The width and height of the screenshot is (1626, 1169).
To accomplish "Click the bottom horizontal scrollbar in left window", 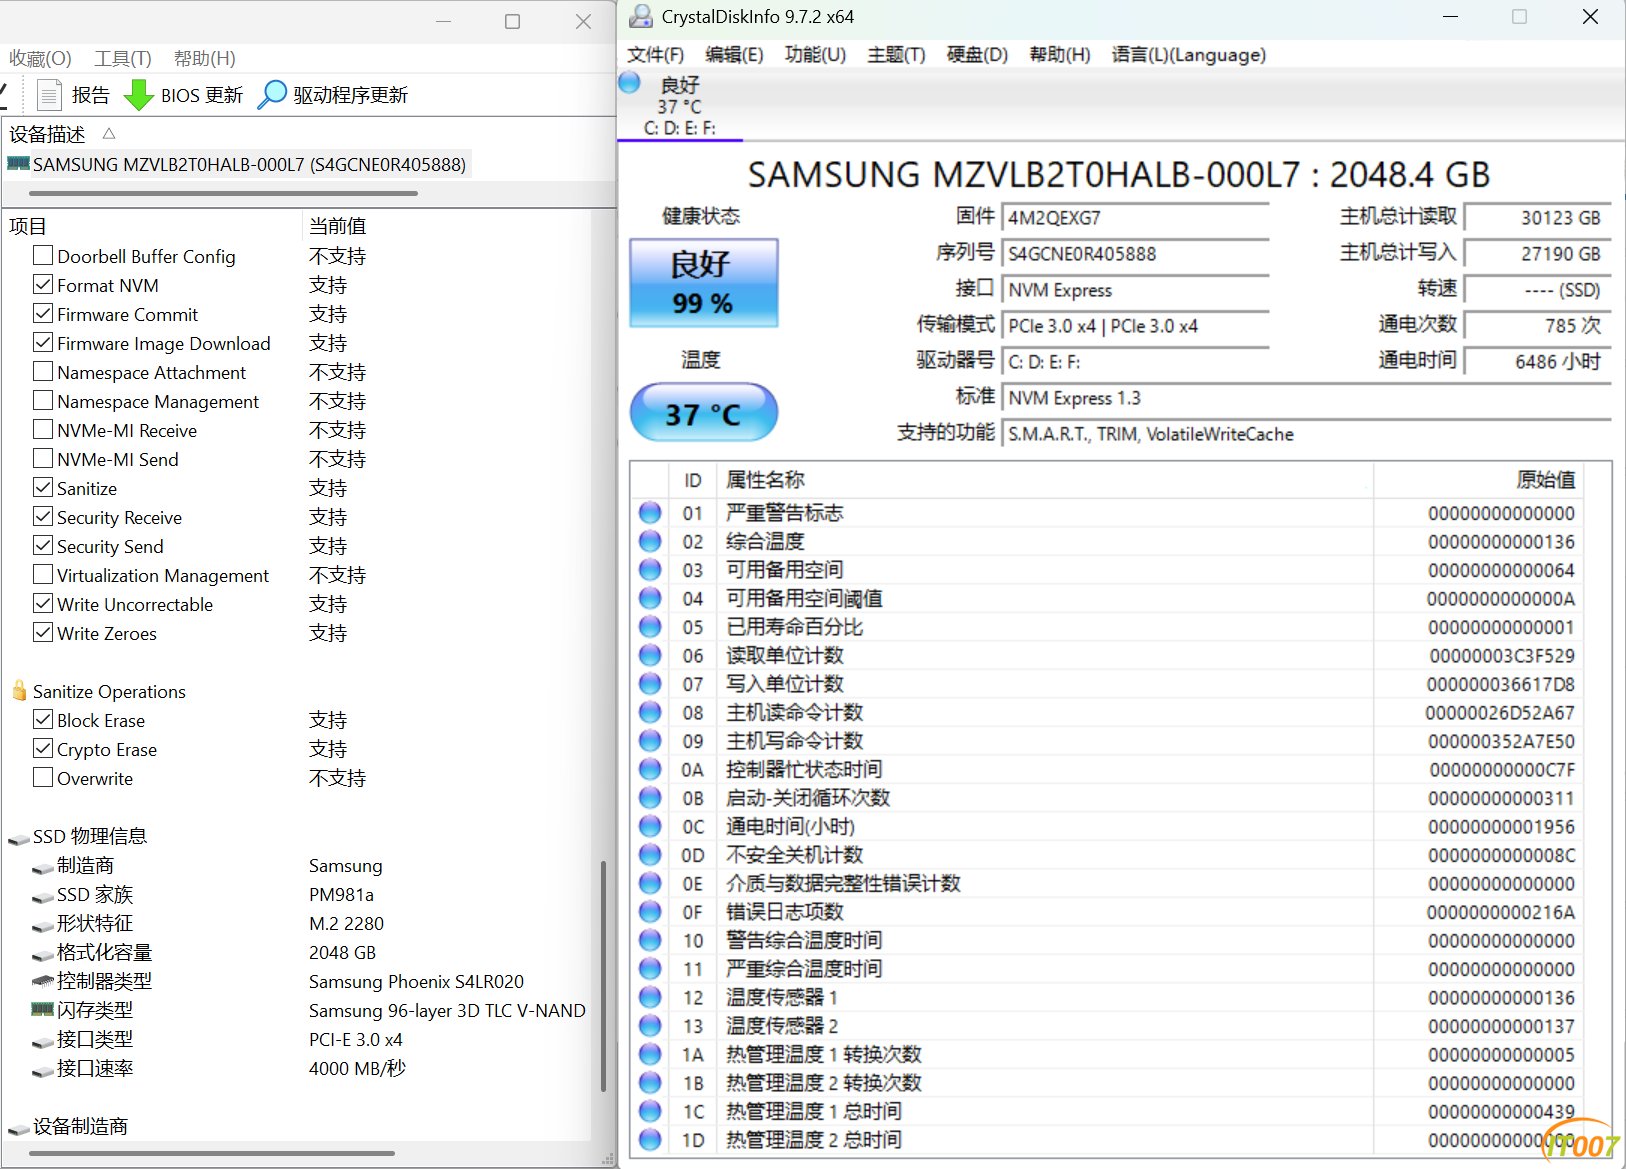I will [212, 1153].
